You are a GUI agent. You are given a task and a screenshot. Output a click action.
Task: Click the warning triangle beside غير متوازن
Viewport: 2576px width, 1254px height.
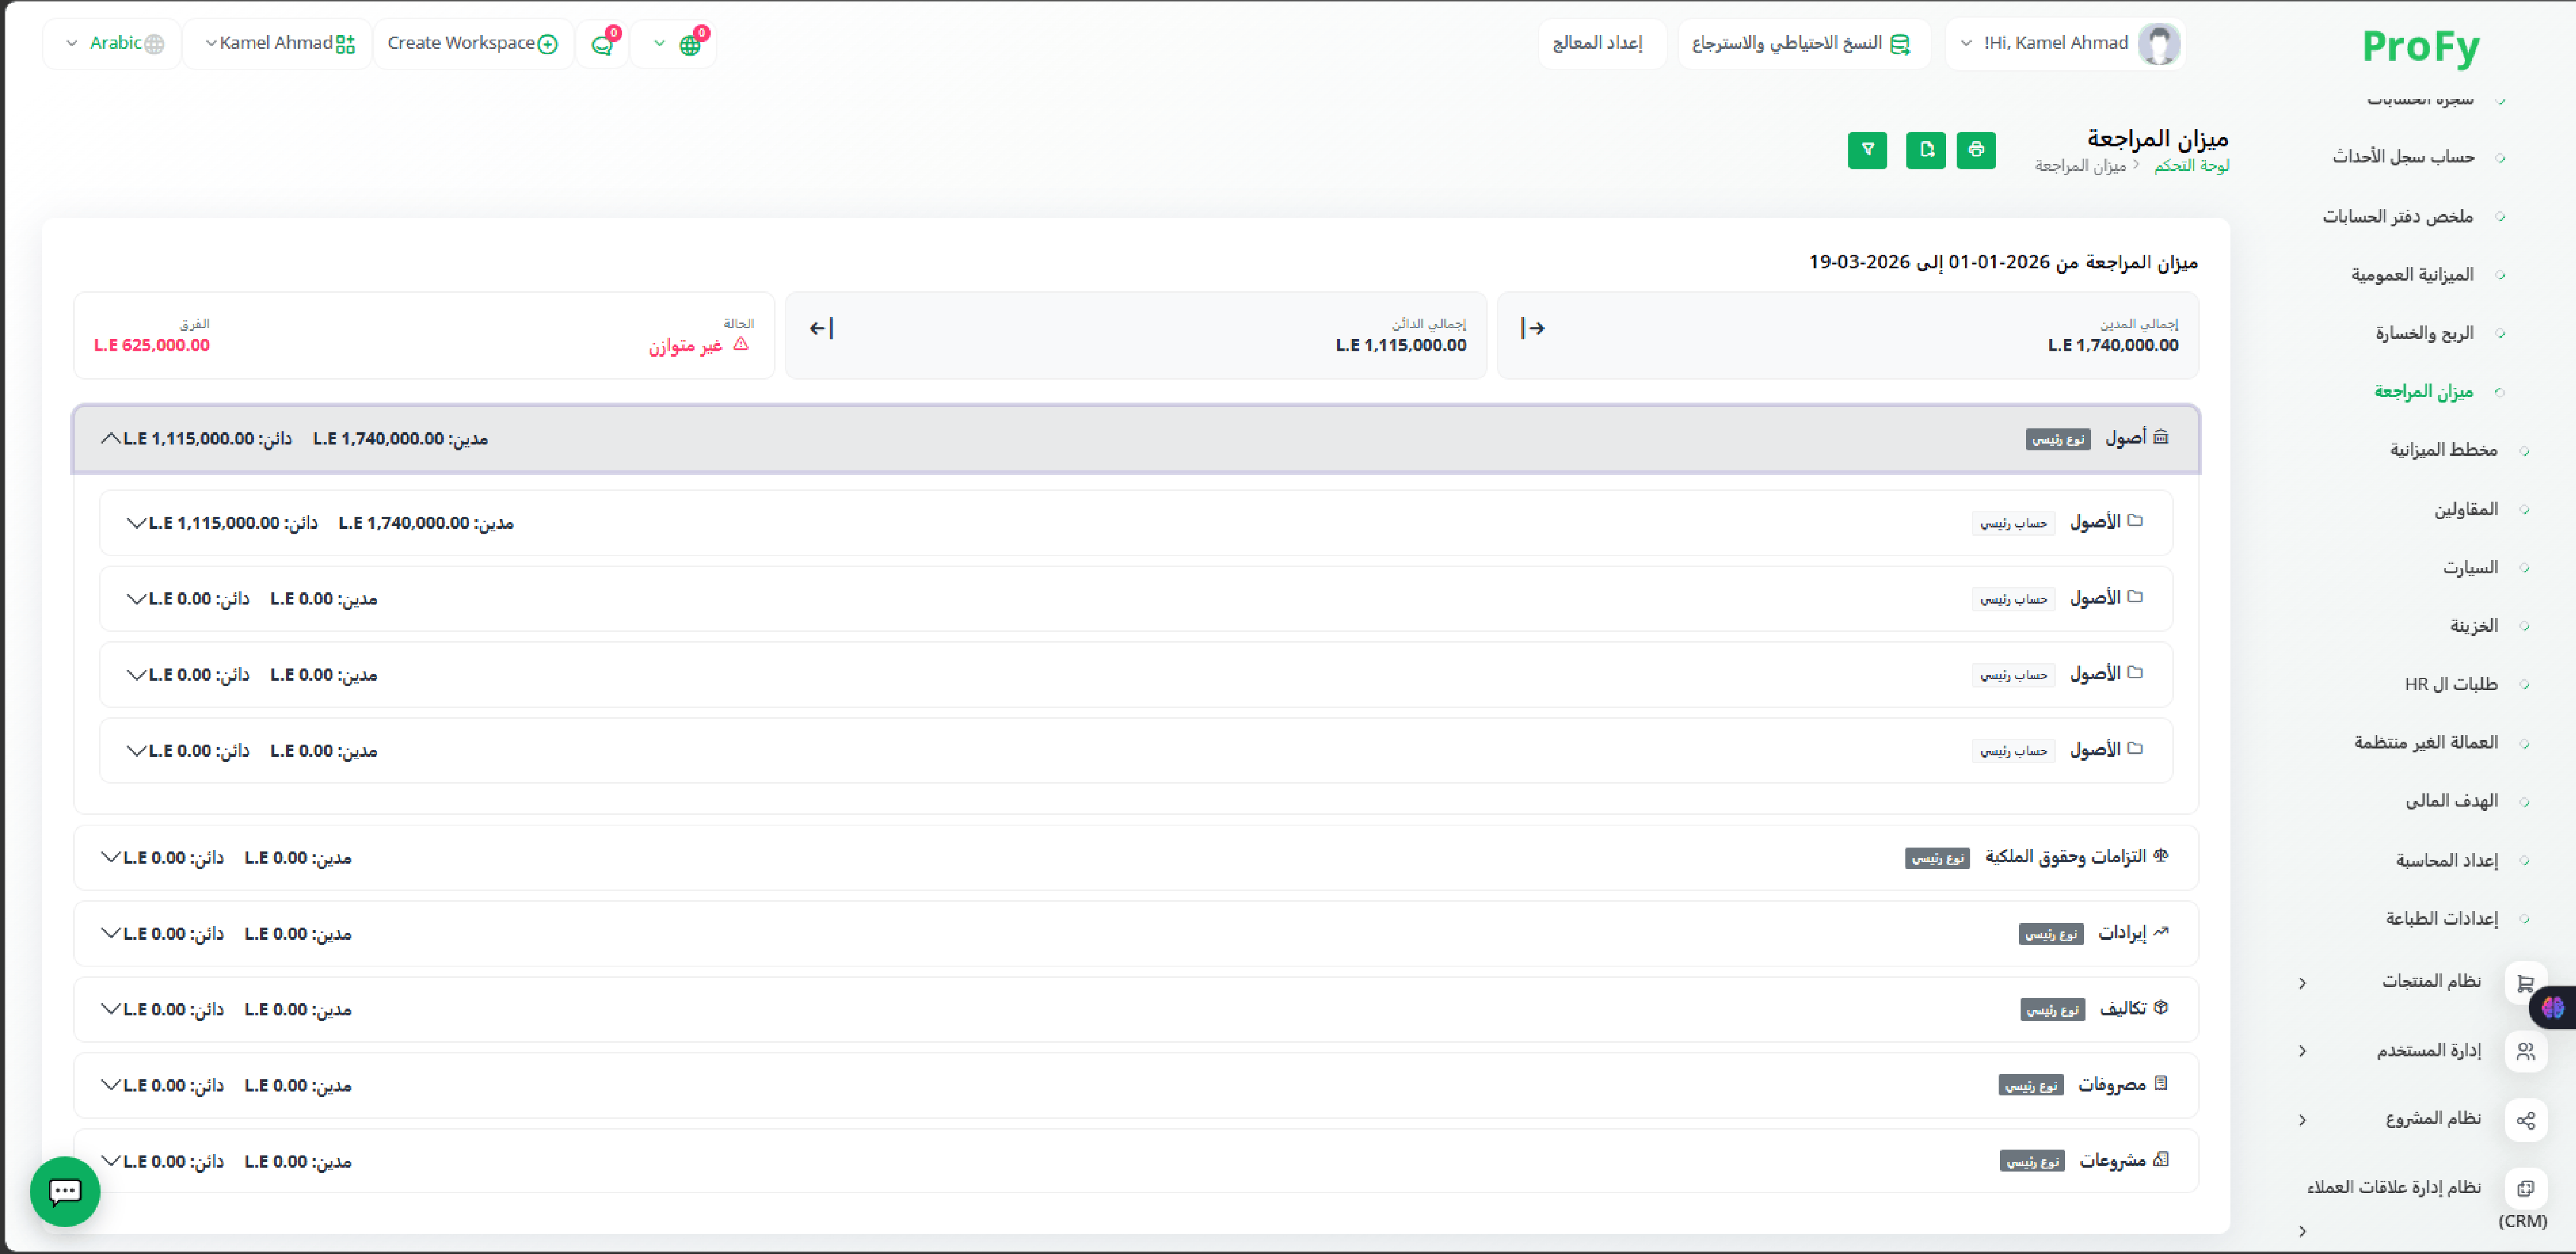[x=741, y=344]
